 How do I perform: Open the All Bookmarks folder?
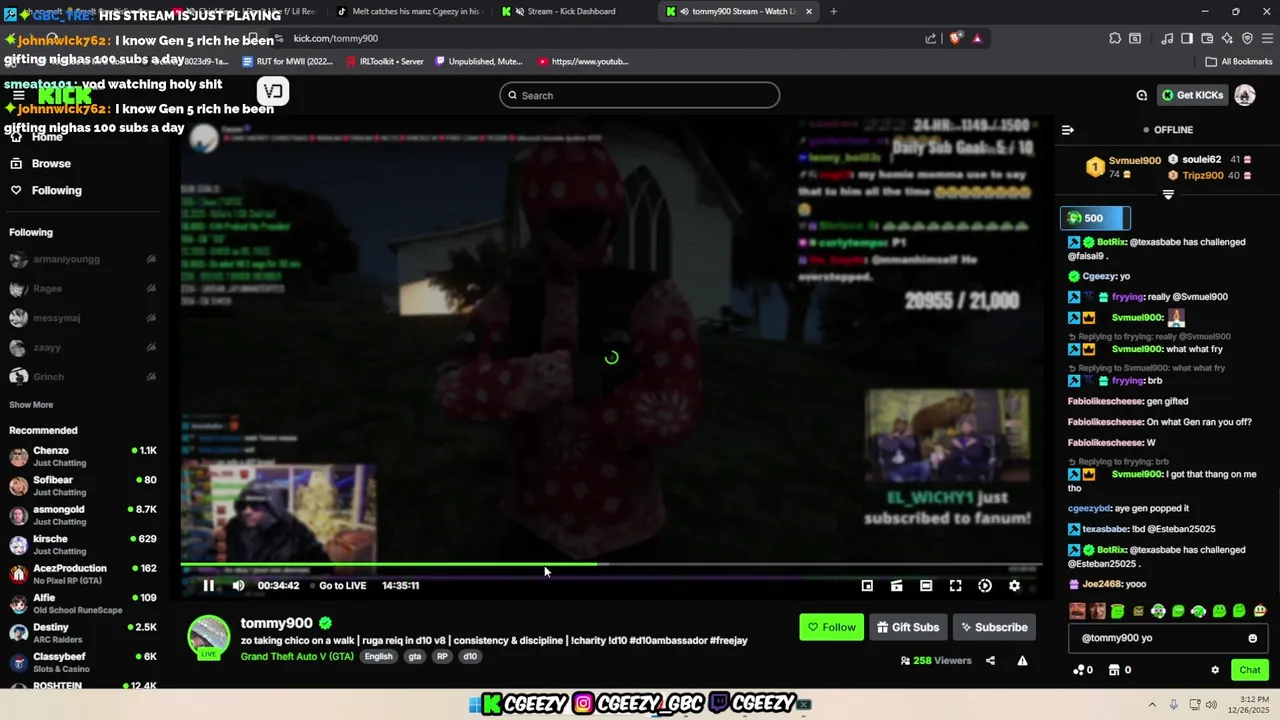(1239, 61)
